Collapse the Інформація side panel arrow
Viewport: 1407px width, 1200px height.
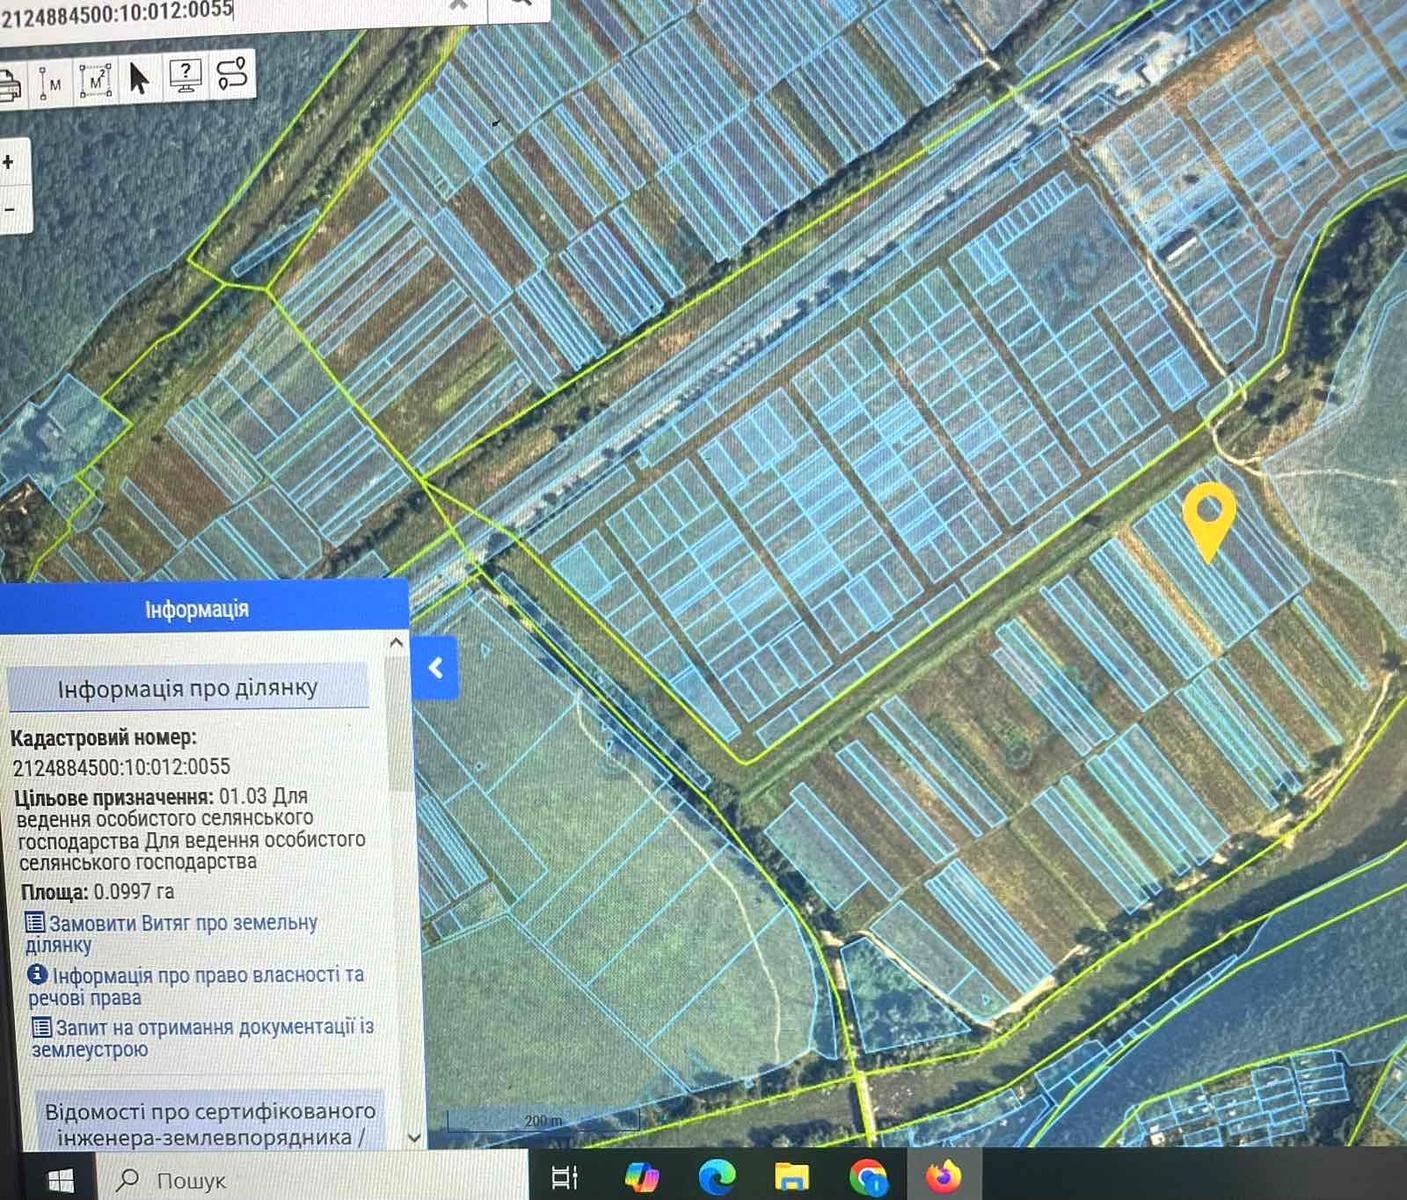[x=436, y=667]
